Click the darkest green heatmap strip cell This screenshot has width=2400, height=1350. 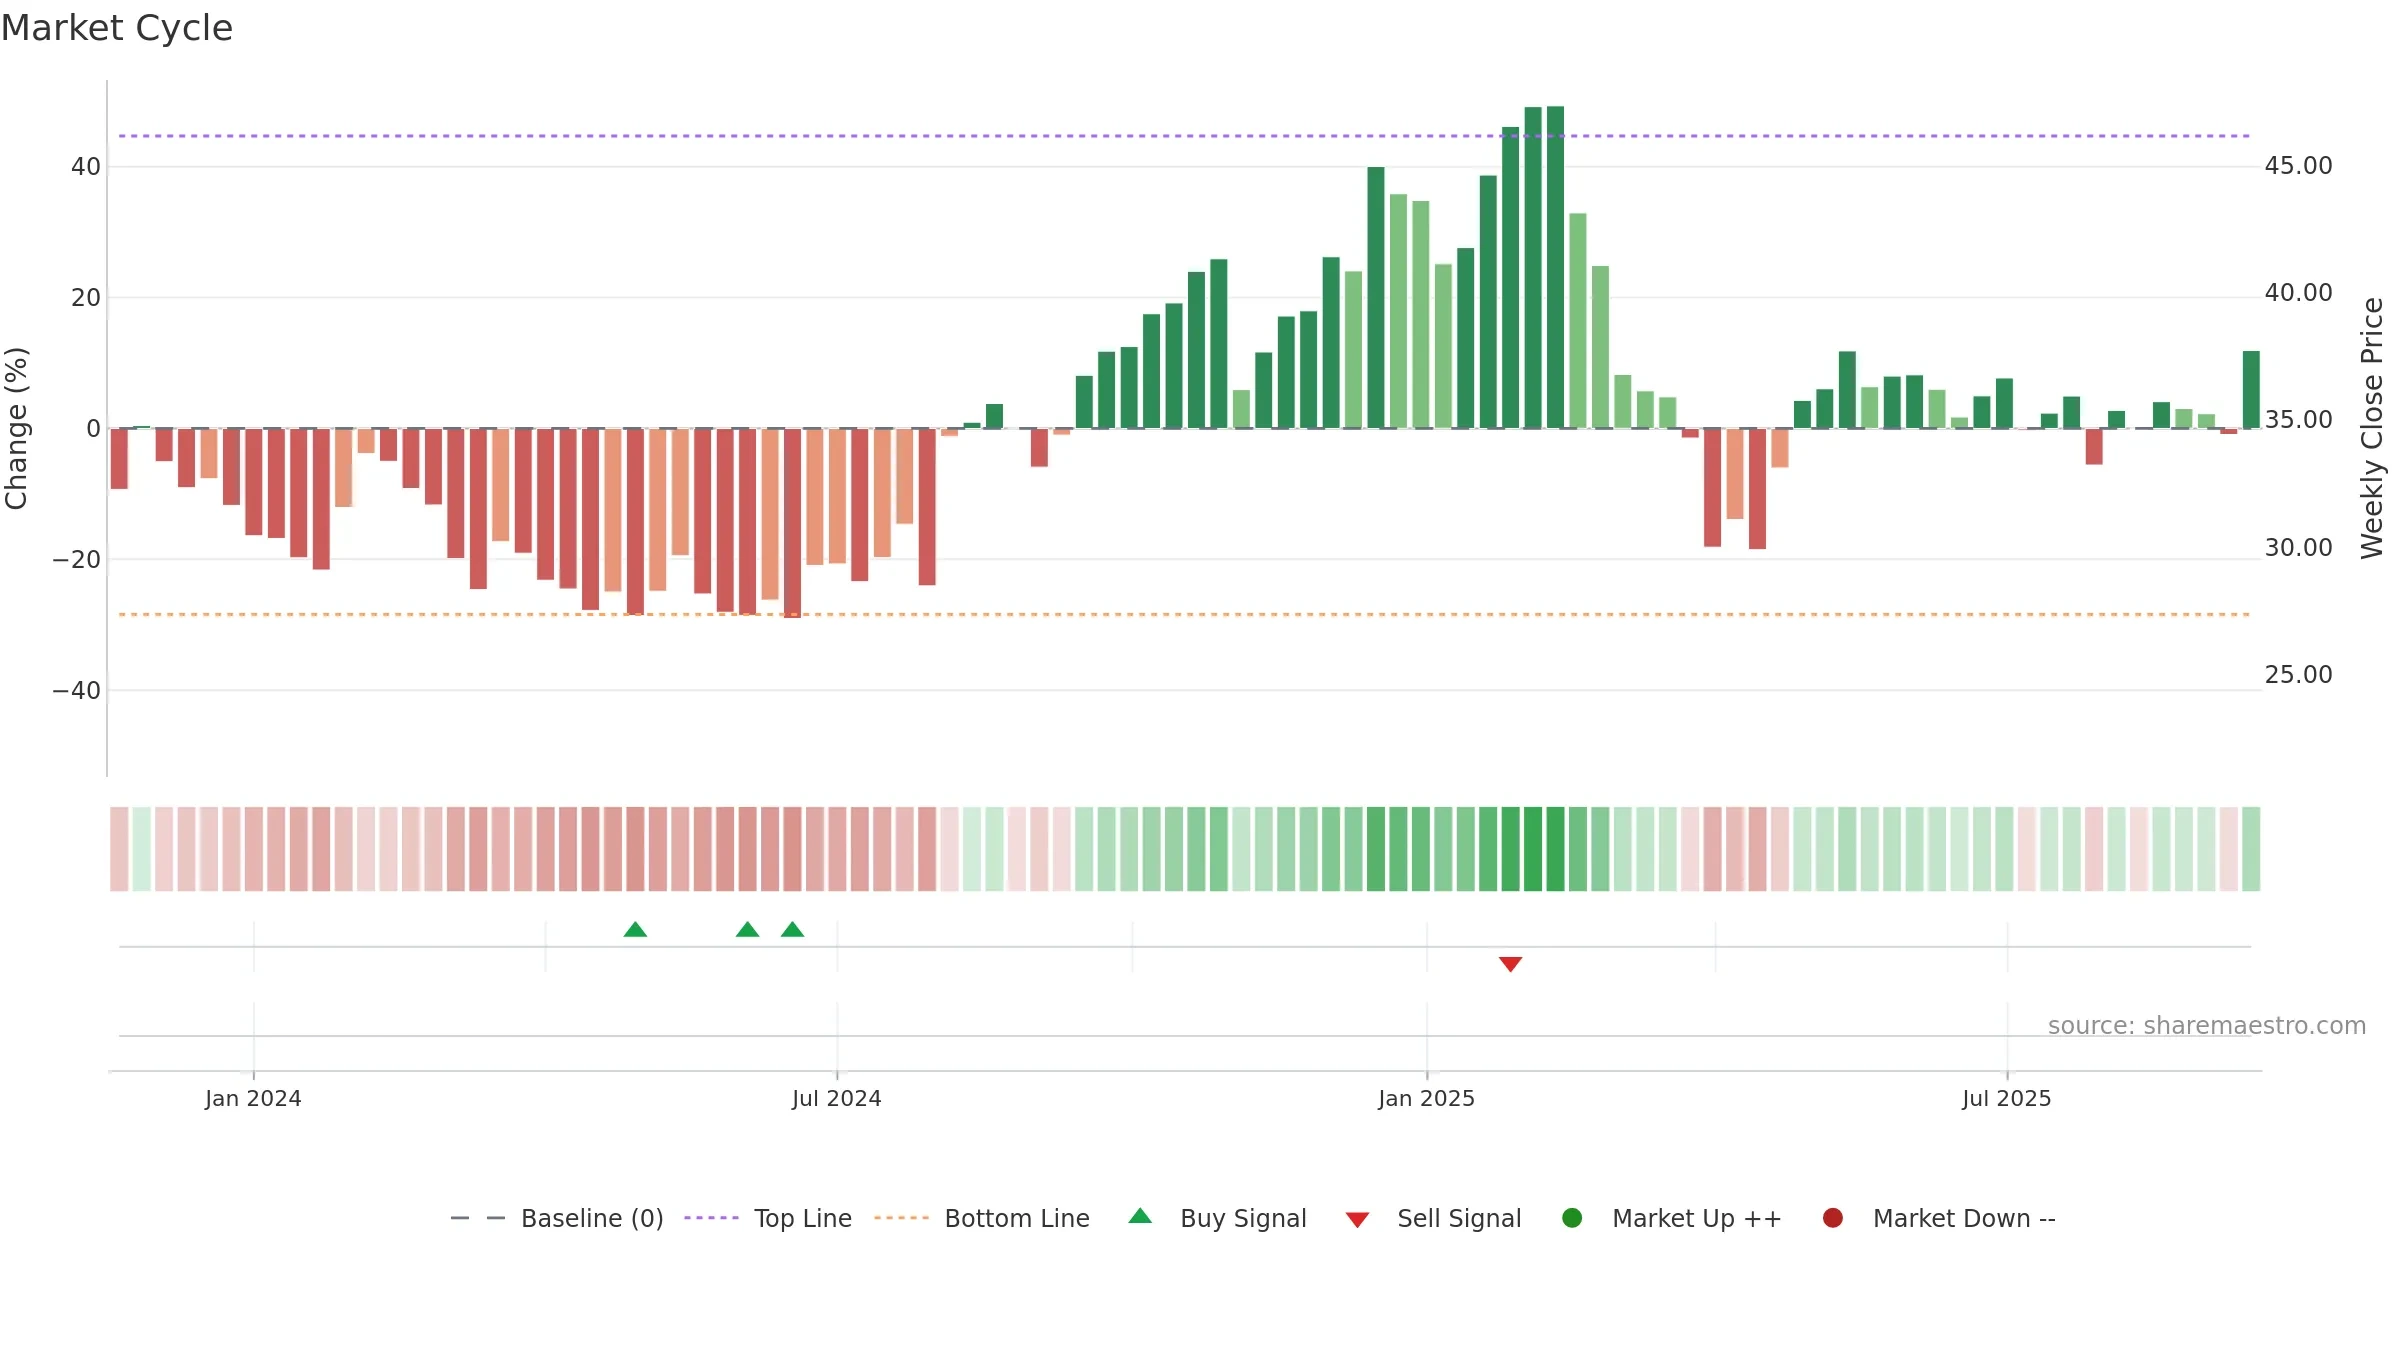[x=1533, y=849]
